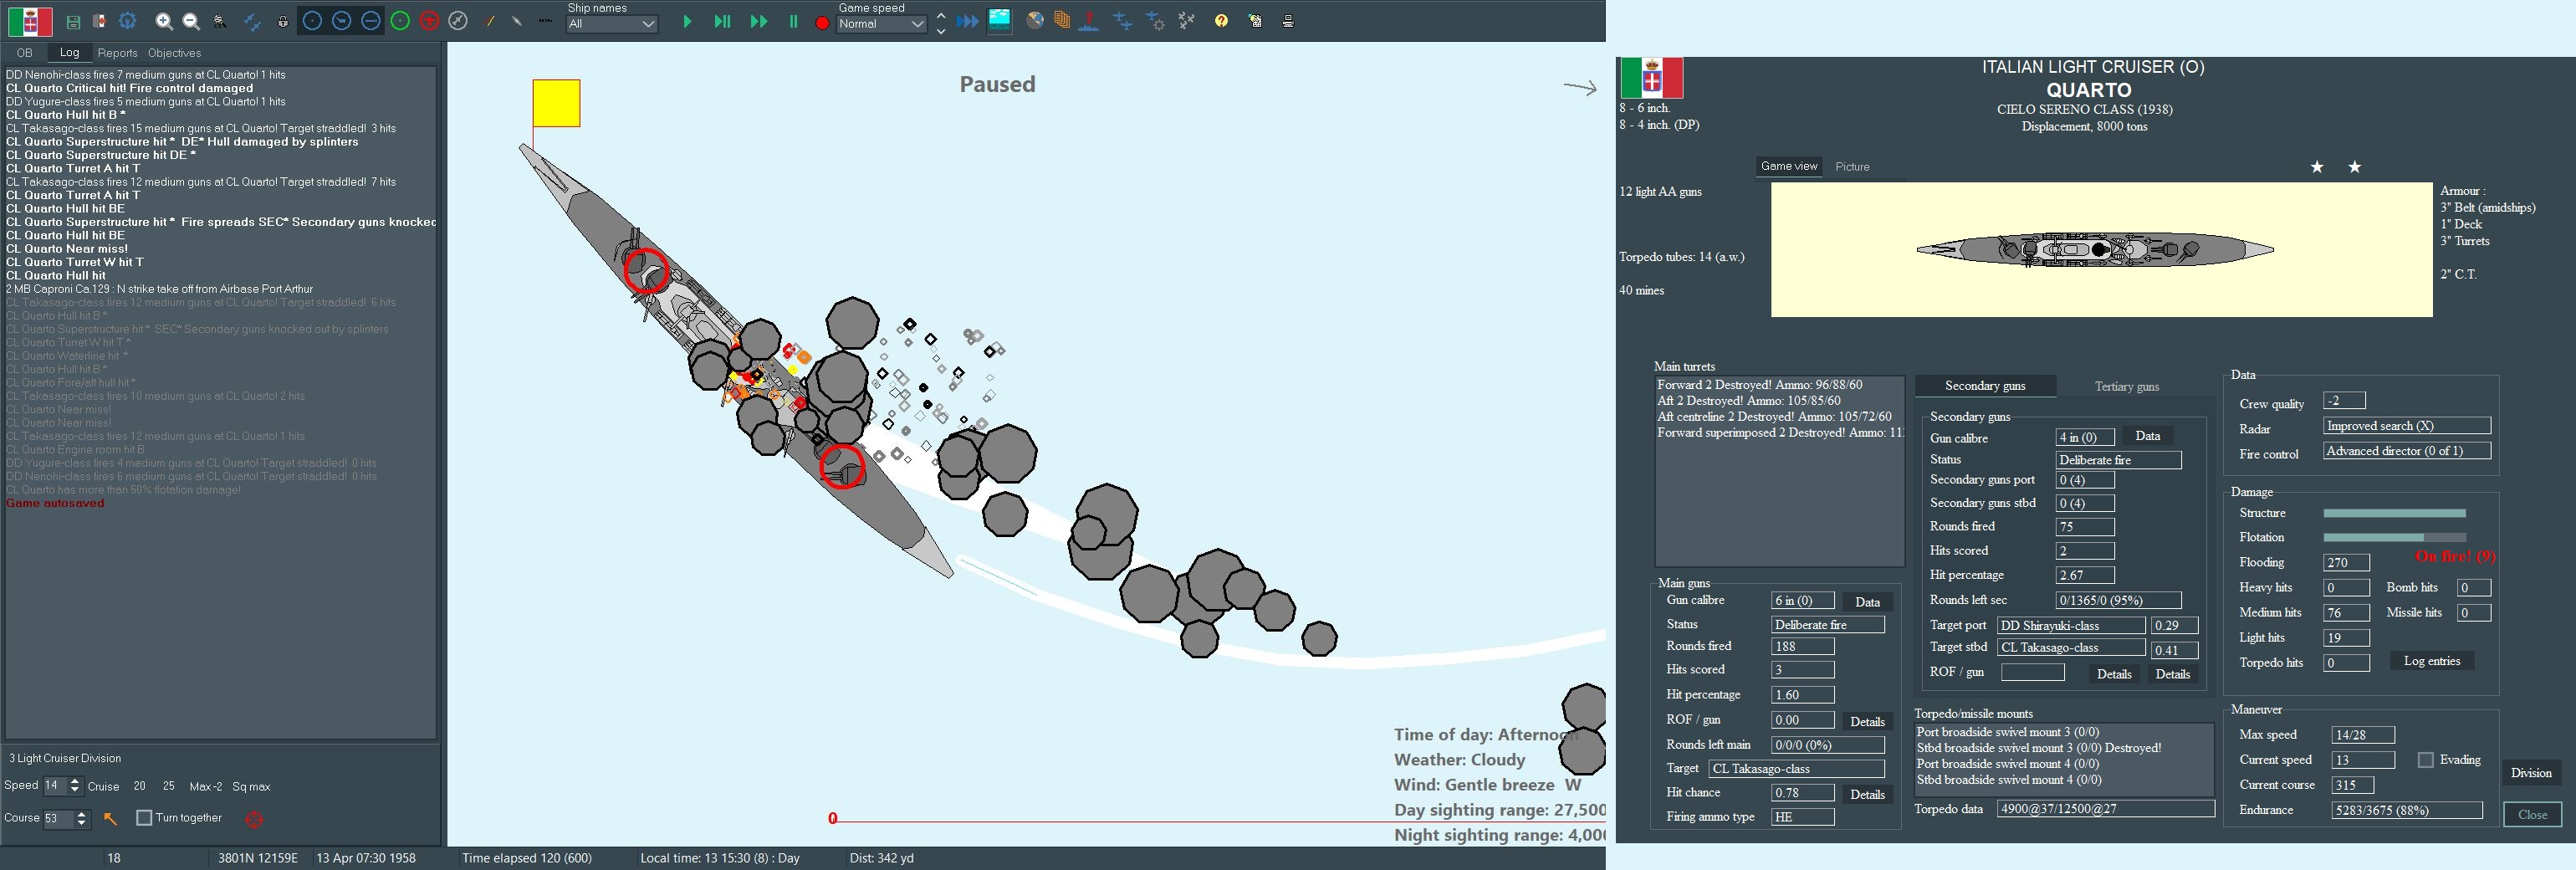Viewport: 2576px width, 870px height.
Task: Click the printer icon in toolbar
Action: [x=1288, y=20]
